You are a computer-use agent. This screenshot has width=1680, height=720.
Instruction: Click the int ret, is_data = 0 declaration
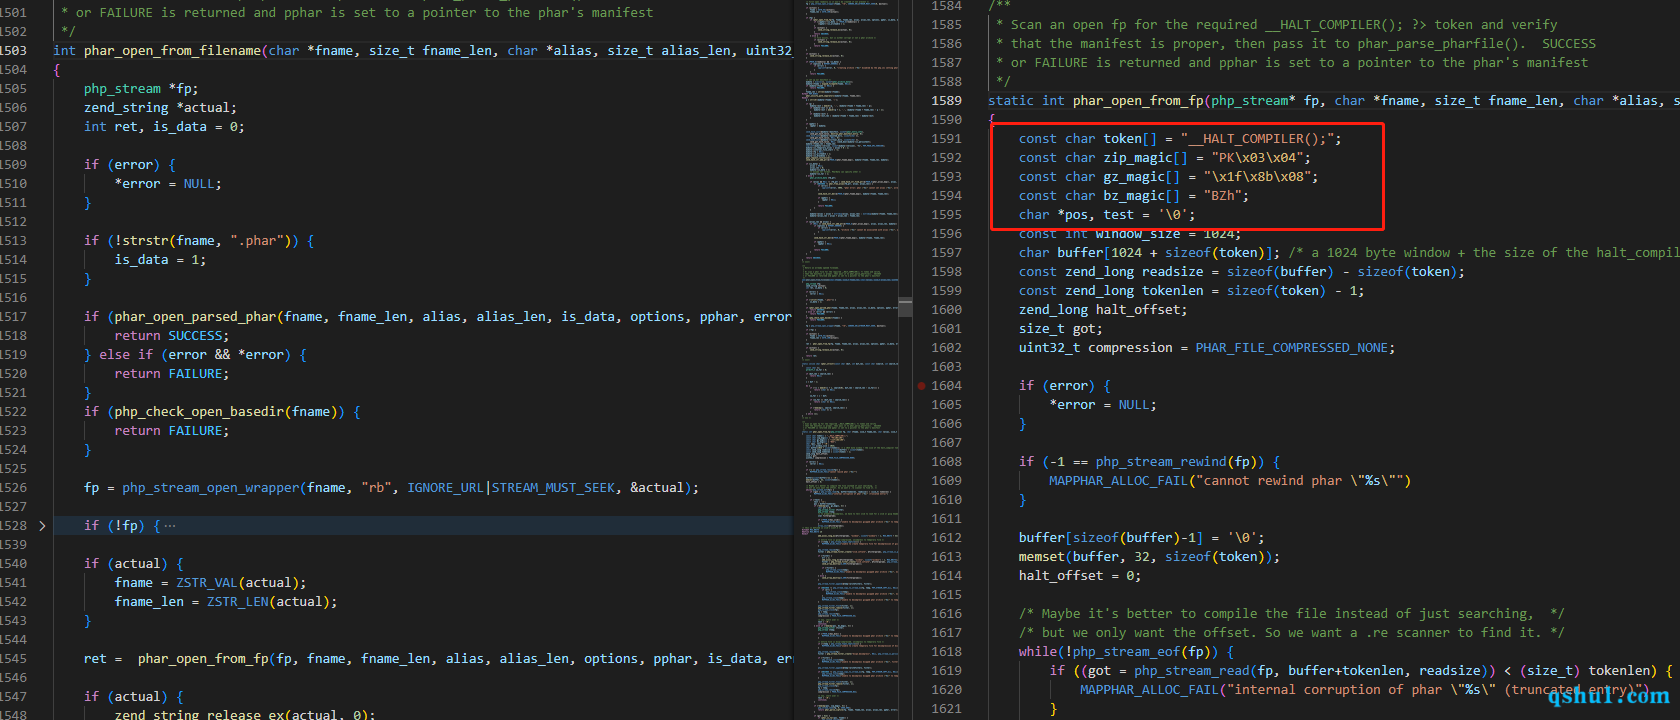pos(164,126)
